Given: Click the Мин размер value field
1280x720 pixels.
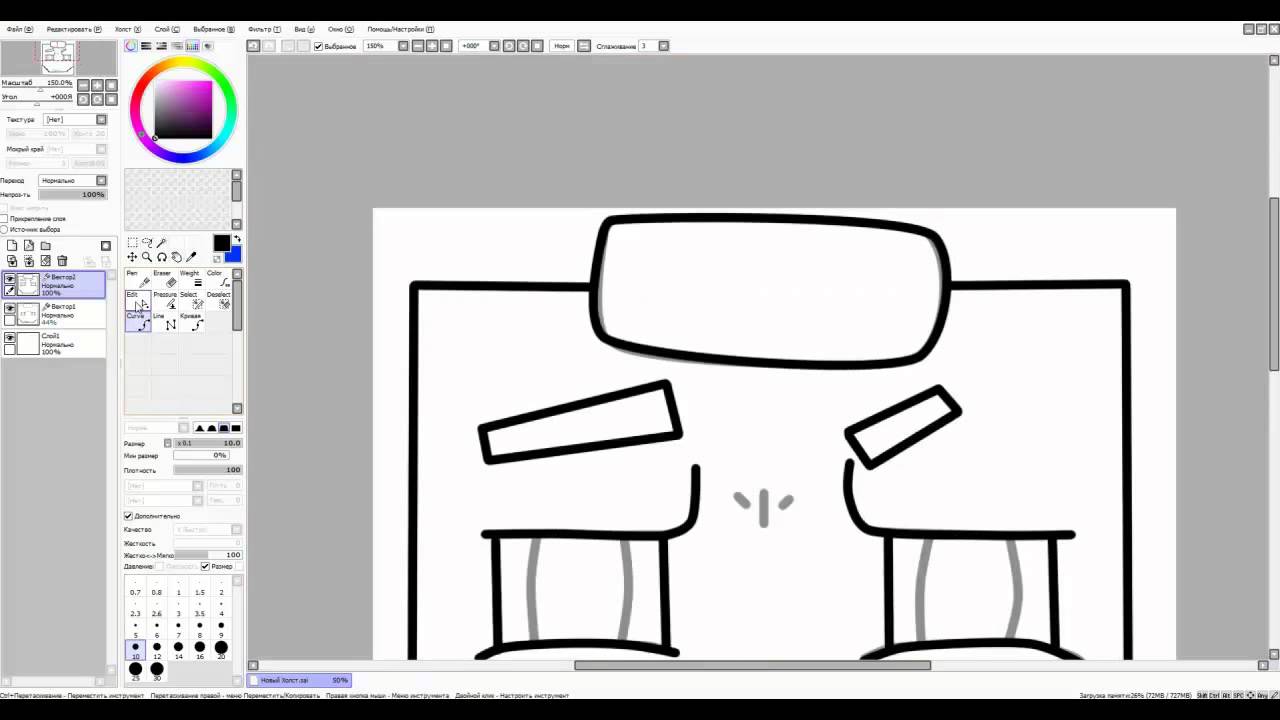Looking at the screenshot, I should point(201,455).
